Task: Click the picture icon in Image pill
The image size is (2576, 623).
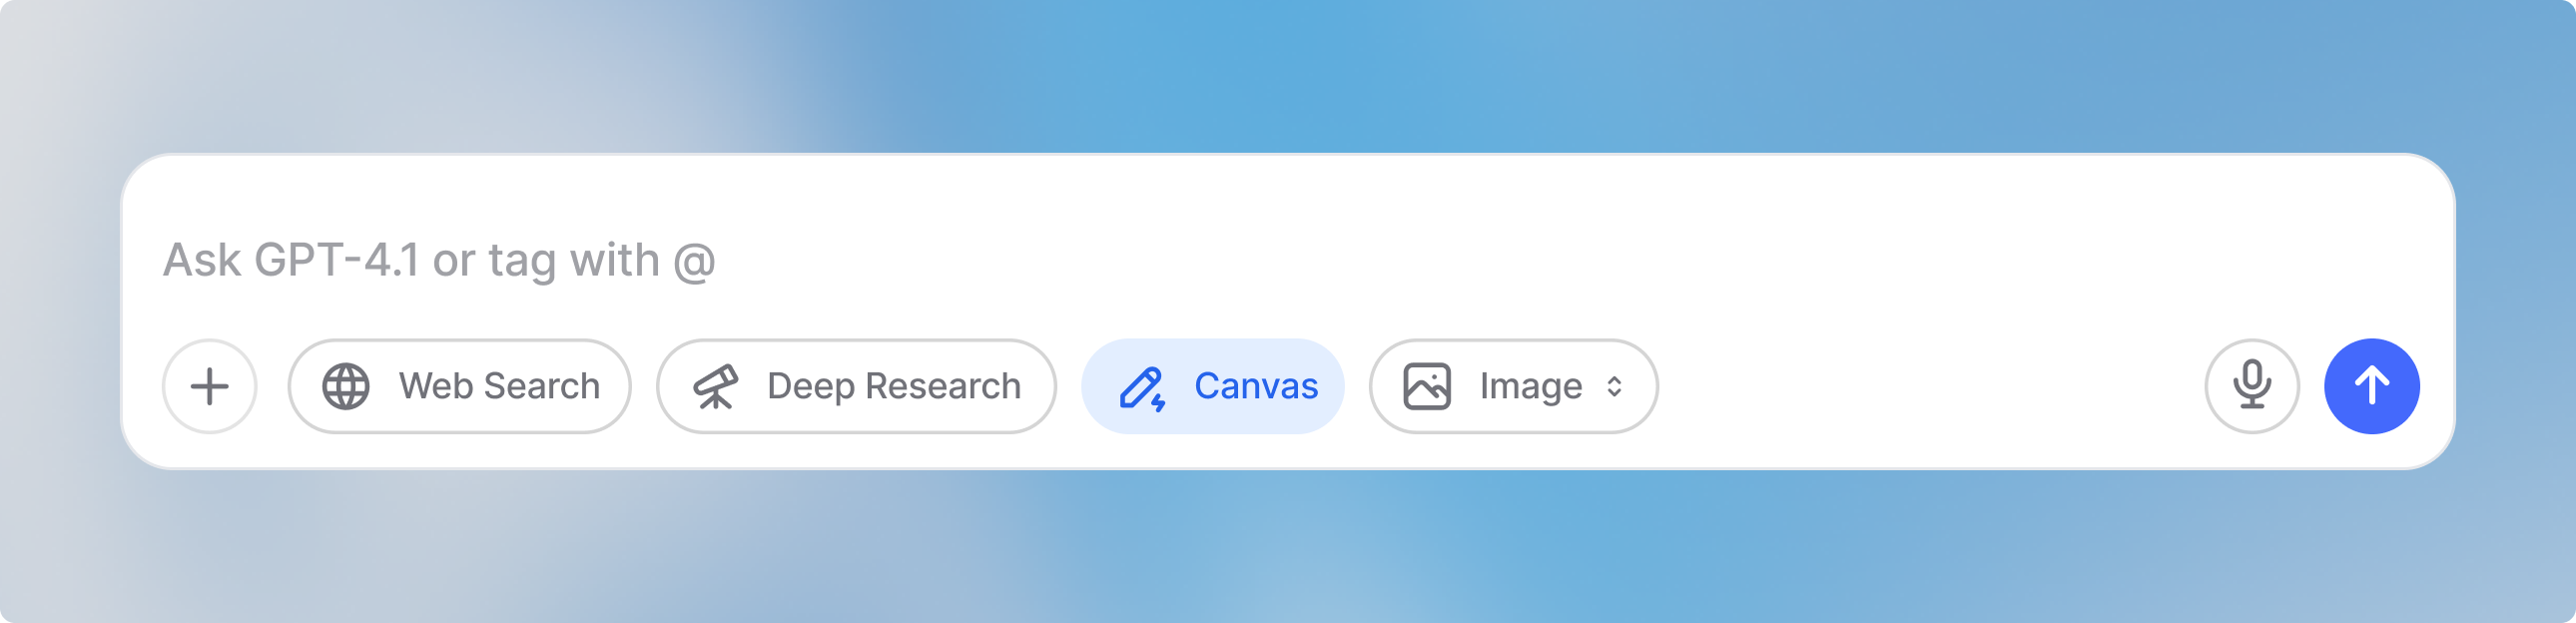Action: click(1427, 386)
